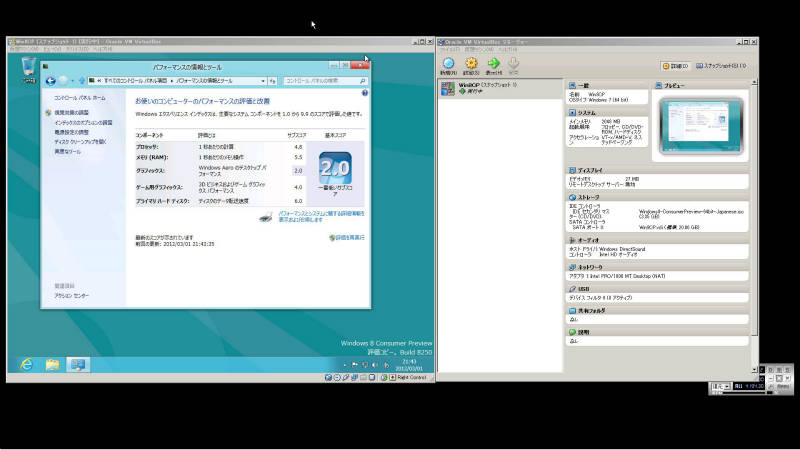Click the green Show (表示) arrow icon

click(492, 64)
